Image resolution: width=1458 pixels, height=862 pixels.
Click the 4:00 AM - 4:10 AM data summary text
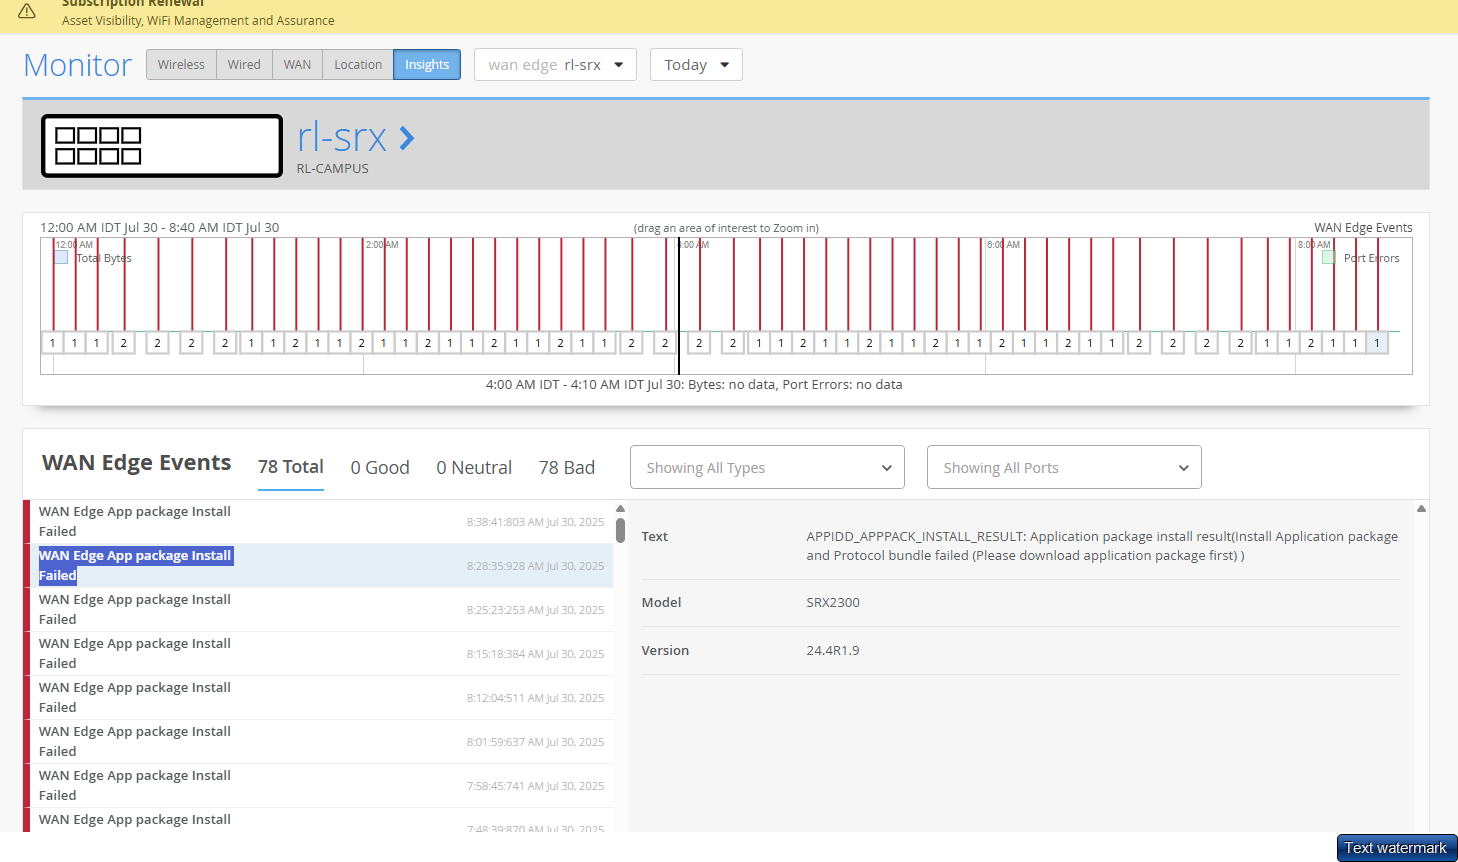click(694, 385)
